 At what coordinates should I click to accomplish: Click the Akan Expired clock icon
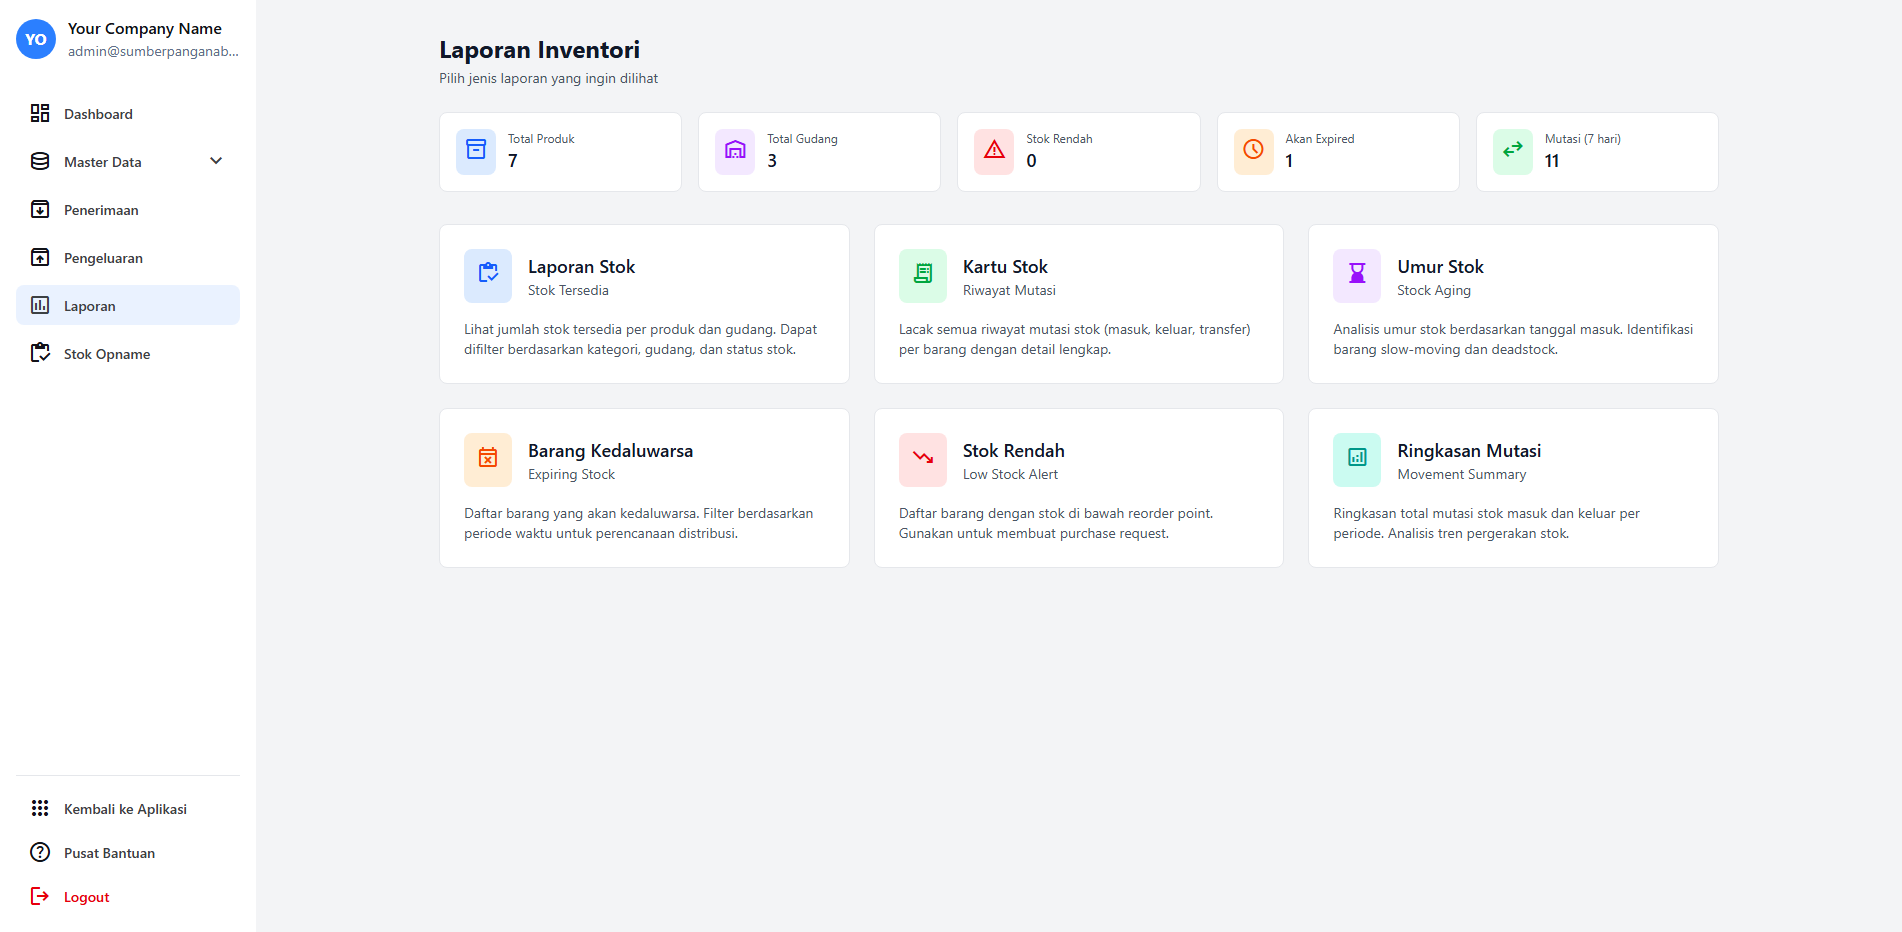(x=1253, y=151)
